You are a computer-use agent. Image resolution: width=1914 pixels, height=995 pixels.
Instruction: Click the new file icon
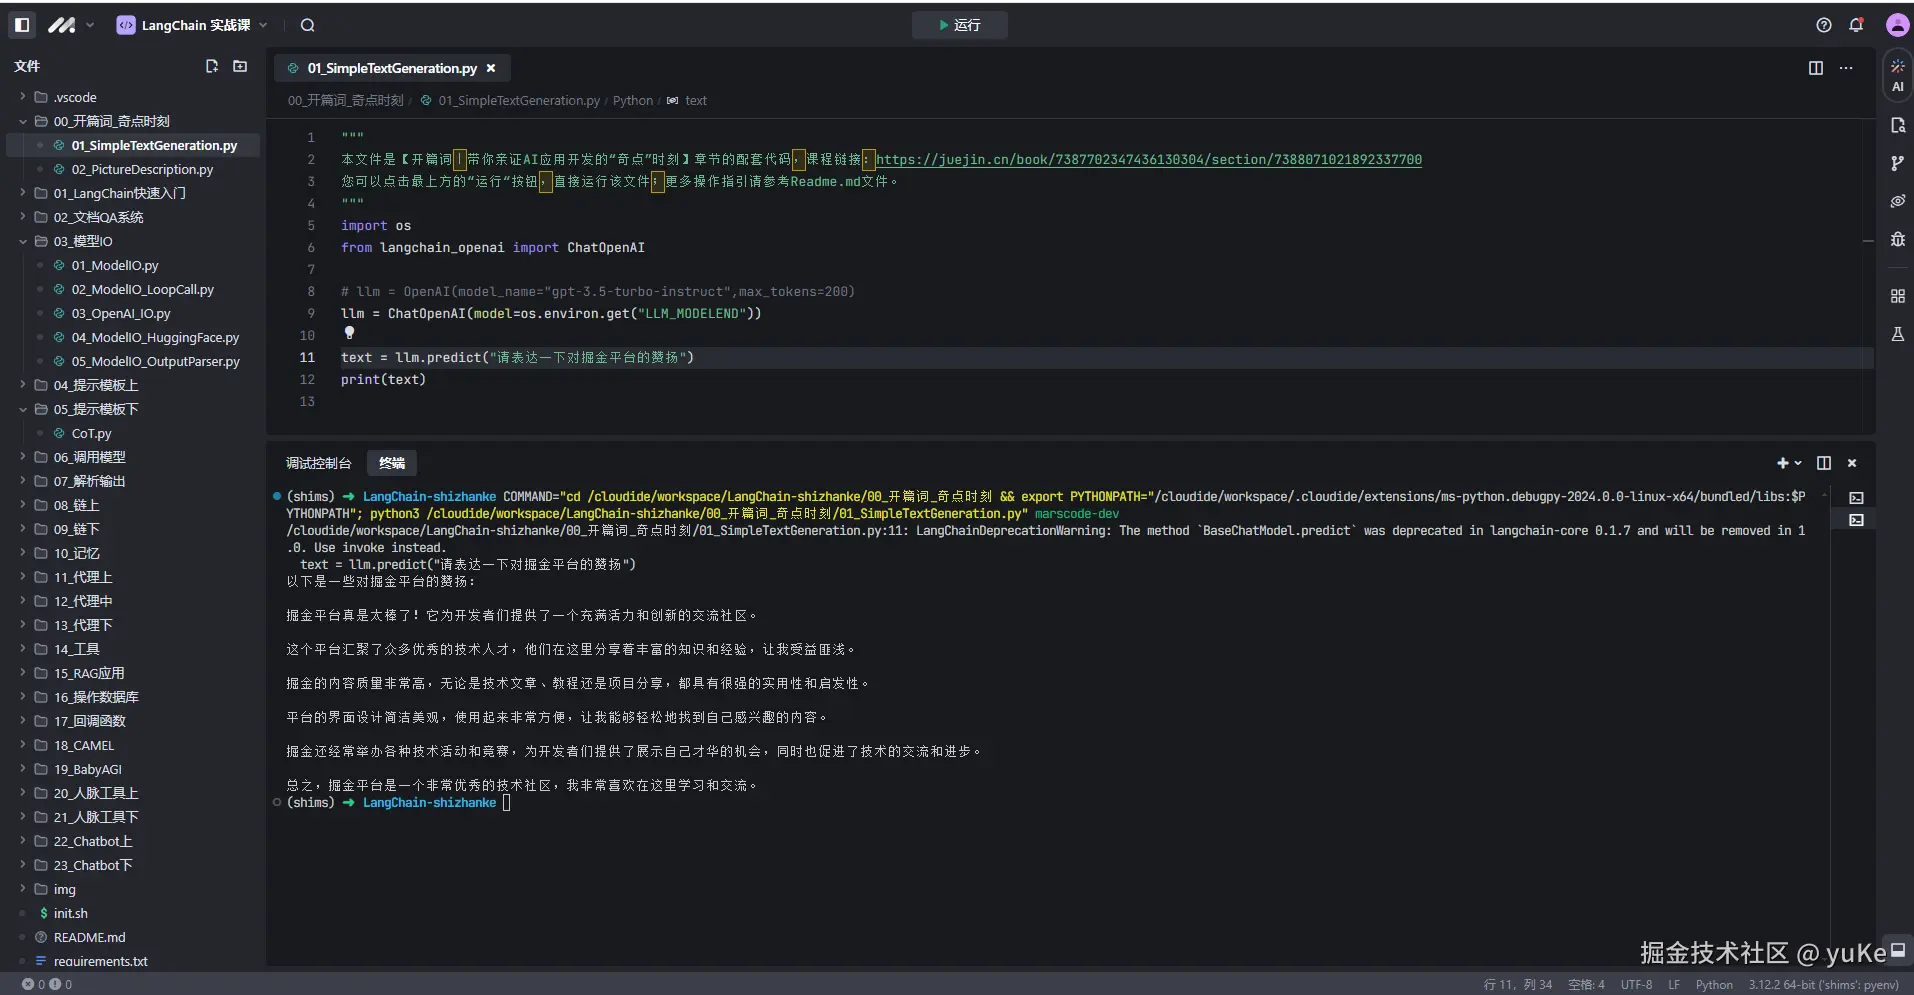click(x=212, y=66)
